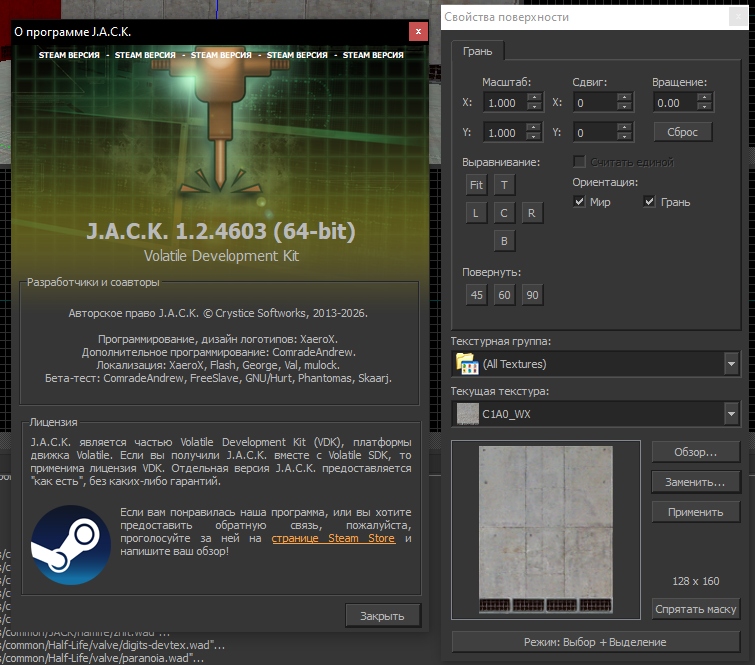Expand the Текущая текстура dropdown arrow
Viewport: 755px width, 665px height.
pyautogui.click(x=731, y=414)
